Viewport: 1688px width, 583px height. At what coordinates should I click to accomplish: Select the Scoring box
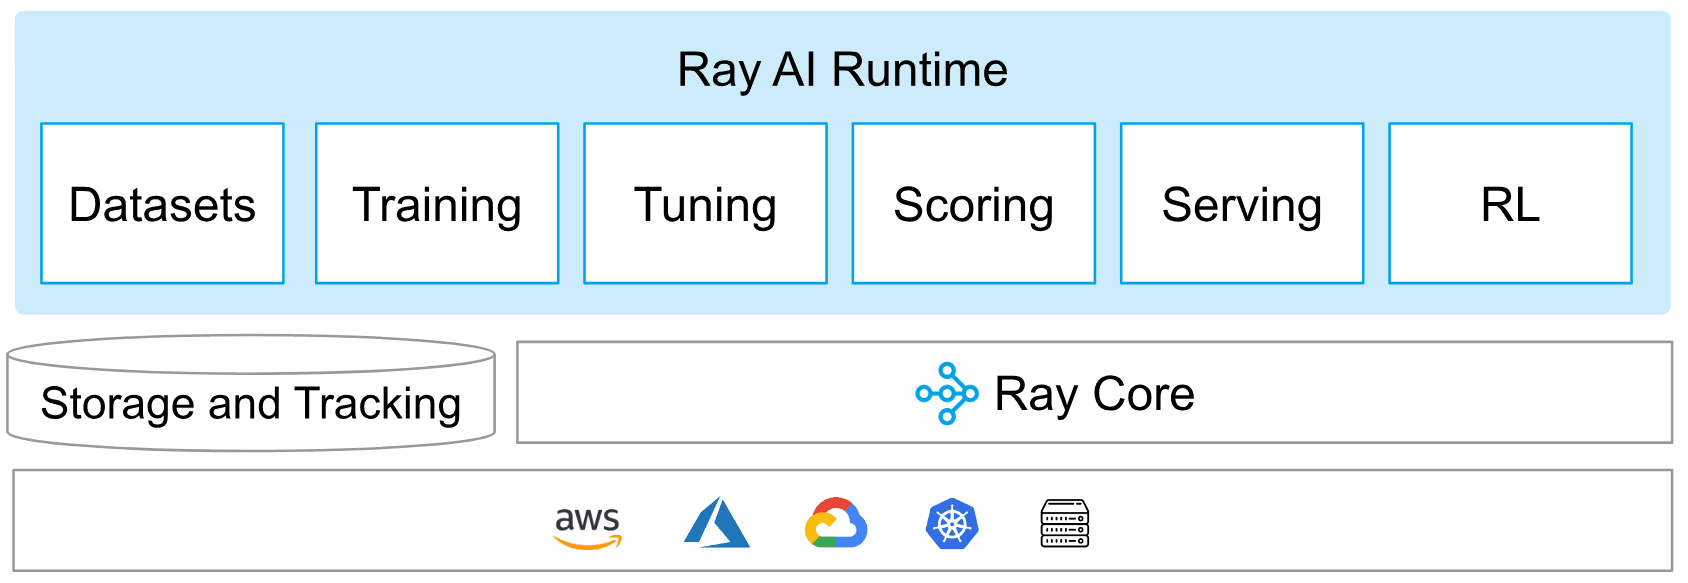coord(974,203)
